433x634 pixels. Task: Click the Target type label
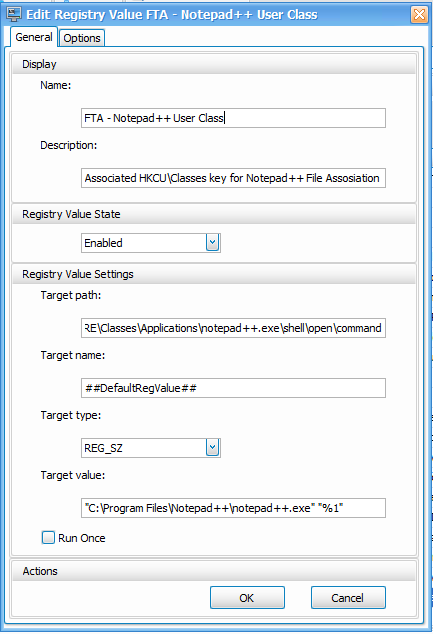coord(71,415)
